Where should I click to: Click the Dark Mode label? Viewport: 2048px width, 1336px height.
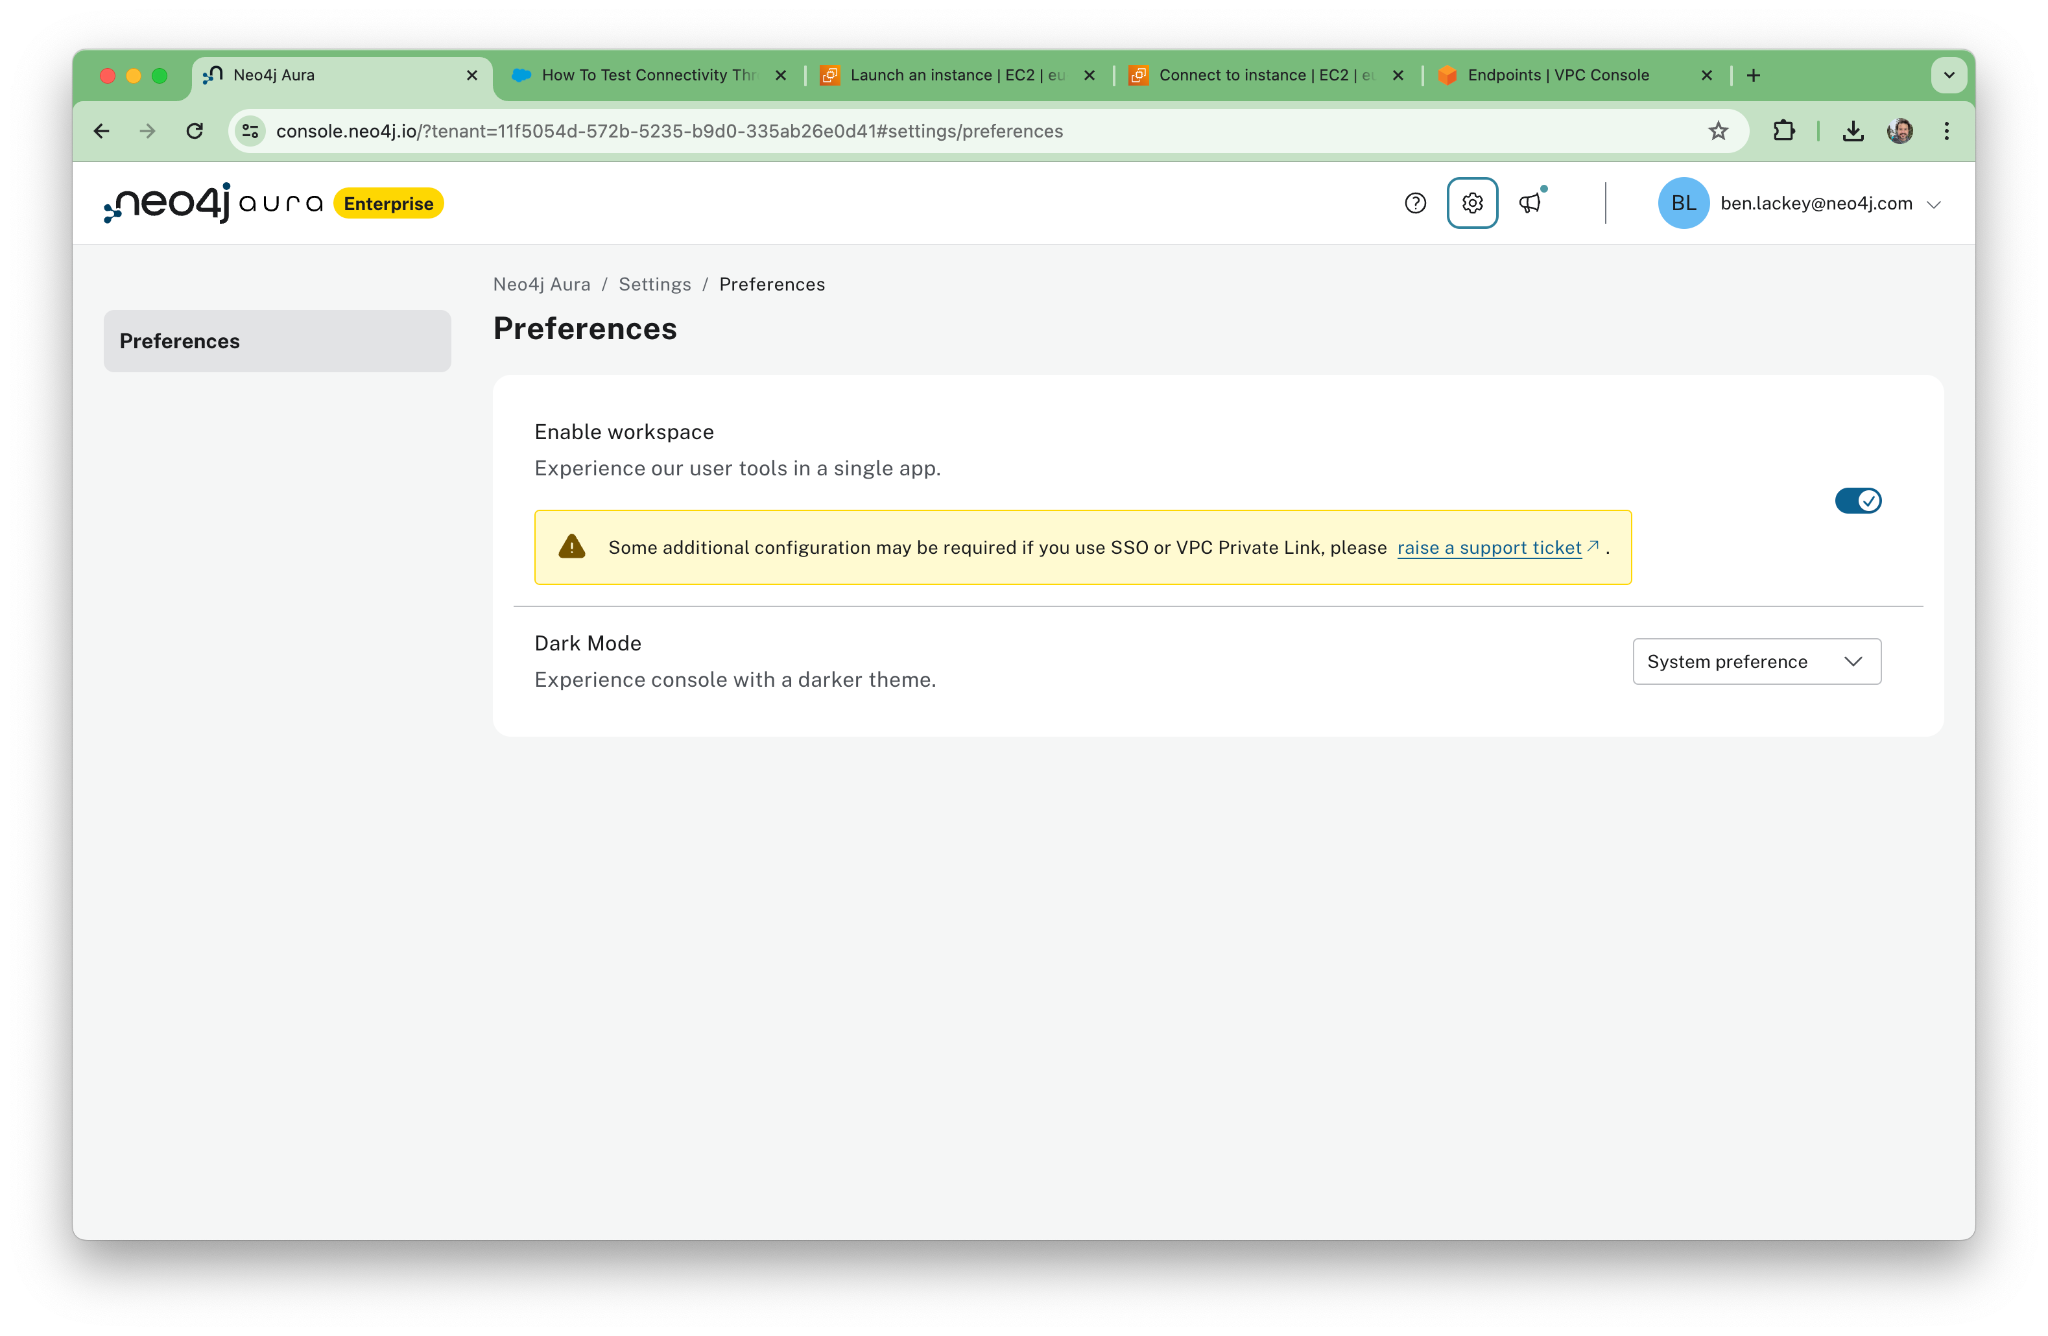click(x=588, y=643)
